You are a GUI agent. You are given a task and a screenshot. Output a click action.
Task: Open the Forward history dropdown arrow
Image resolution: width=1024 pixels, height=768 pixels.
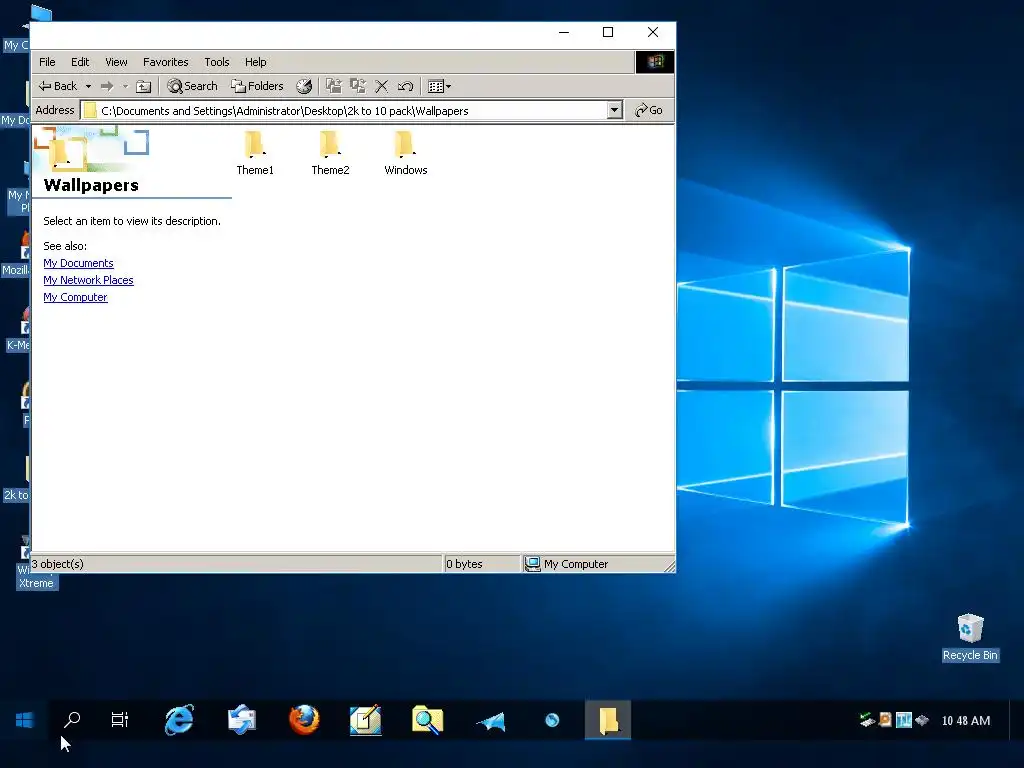[125, 86]
